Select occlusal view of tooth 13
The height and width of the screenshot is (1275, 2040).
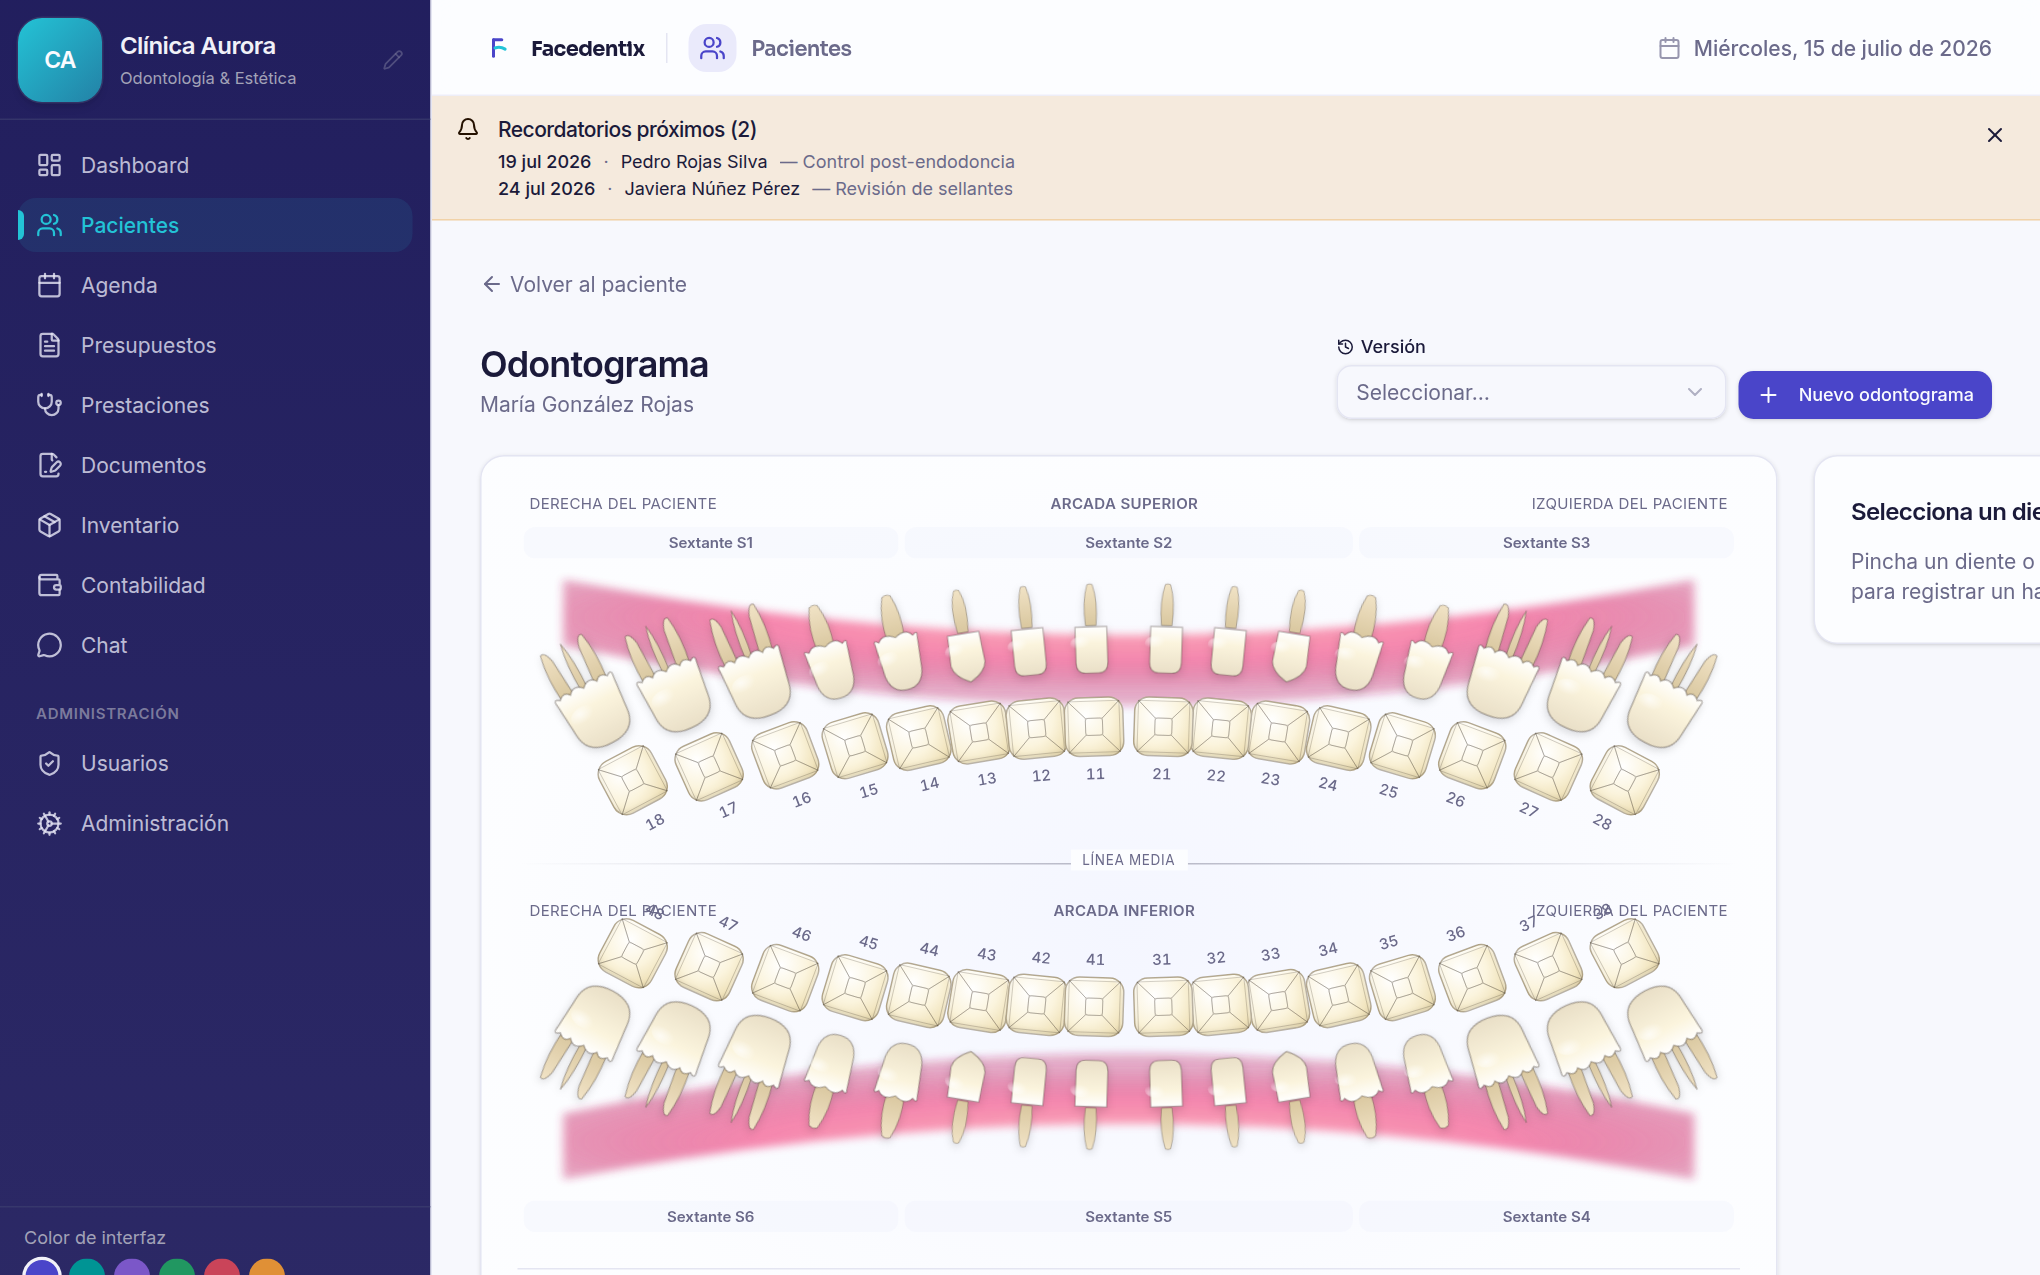coord(979,732)
